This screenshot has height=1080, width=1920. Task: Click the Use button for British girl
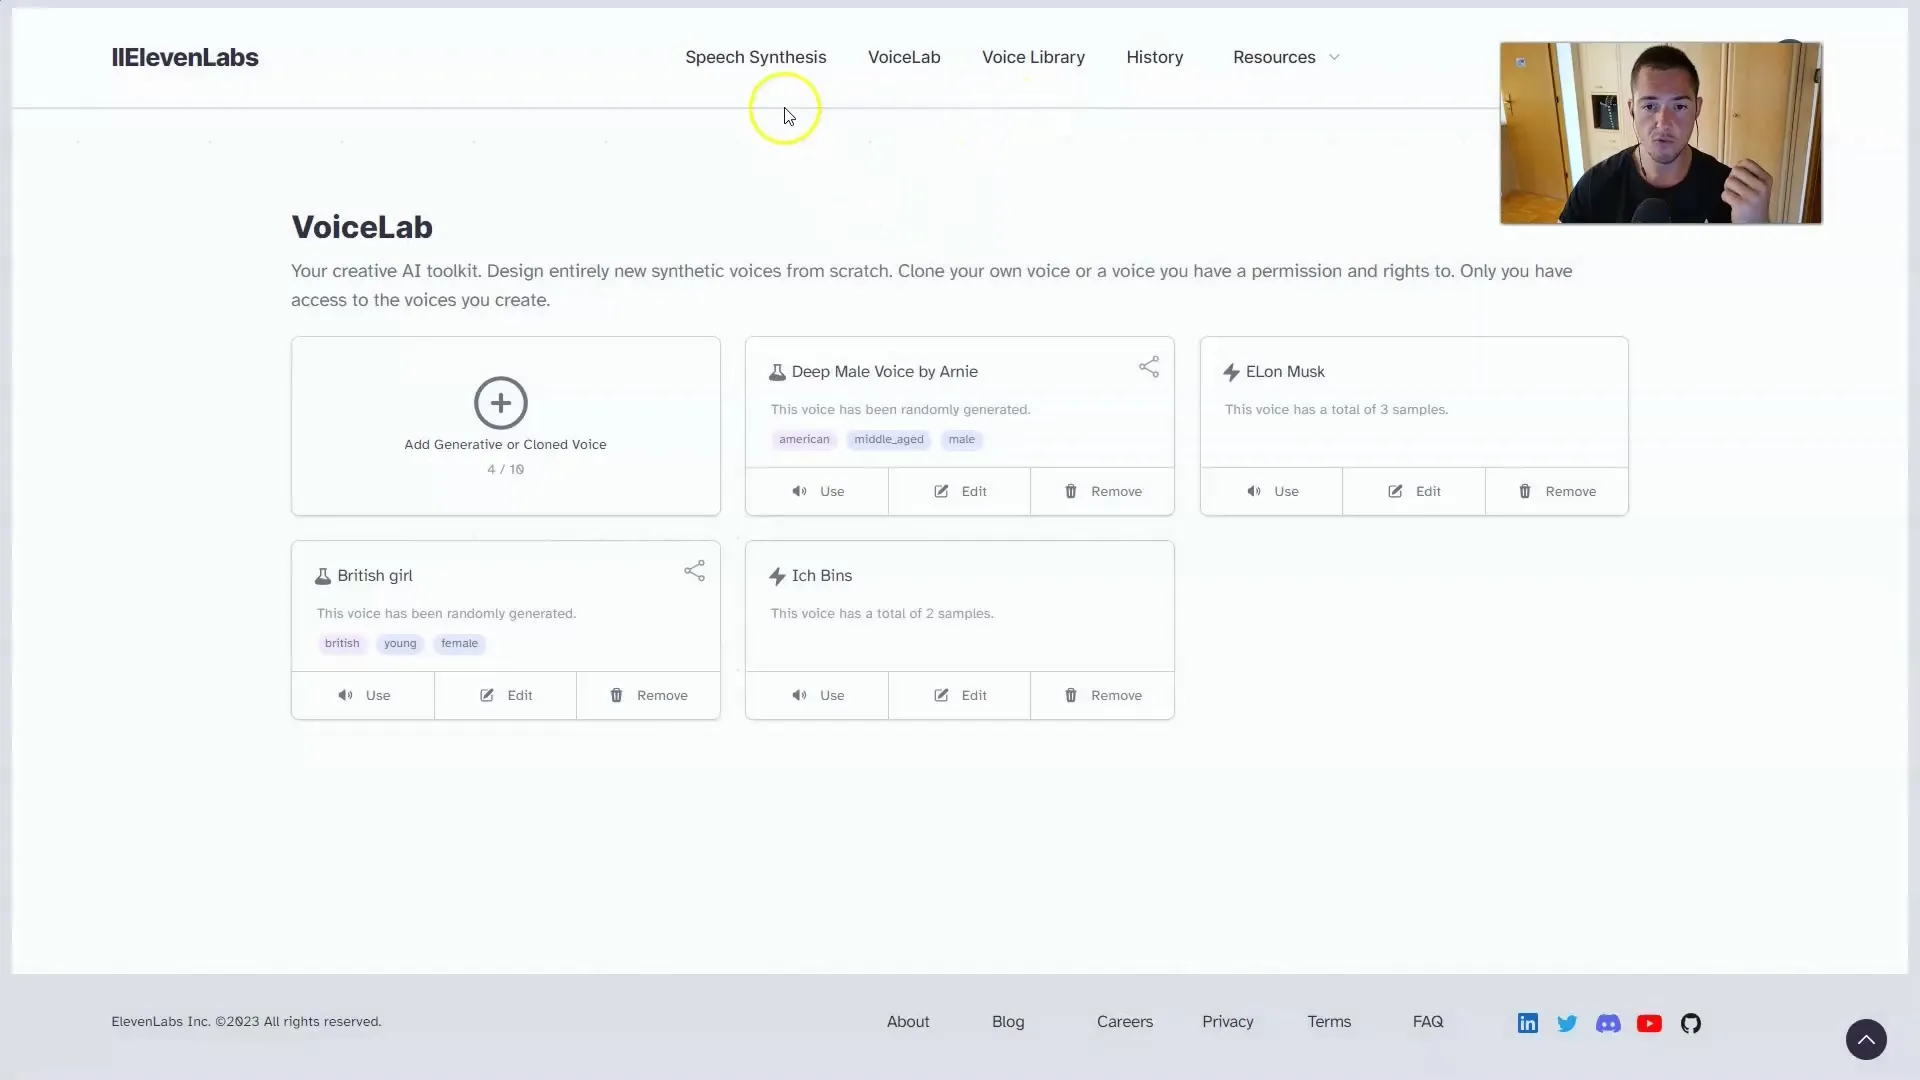tap(363, 695)
